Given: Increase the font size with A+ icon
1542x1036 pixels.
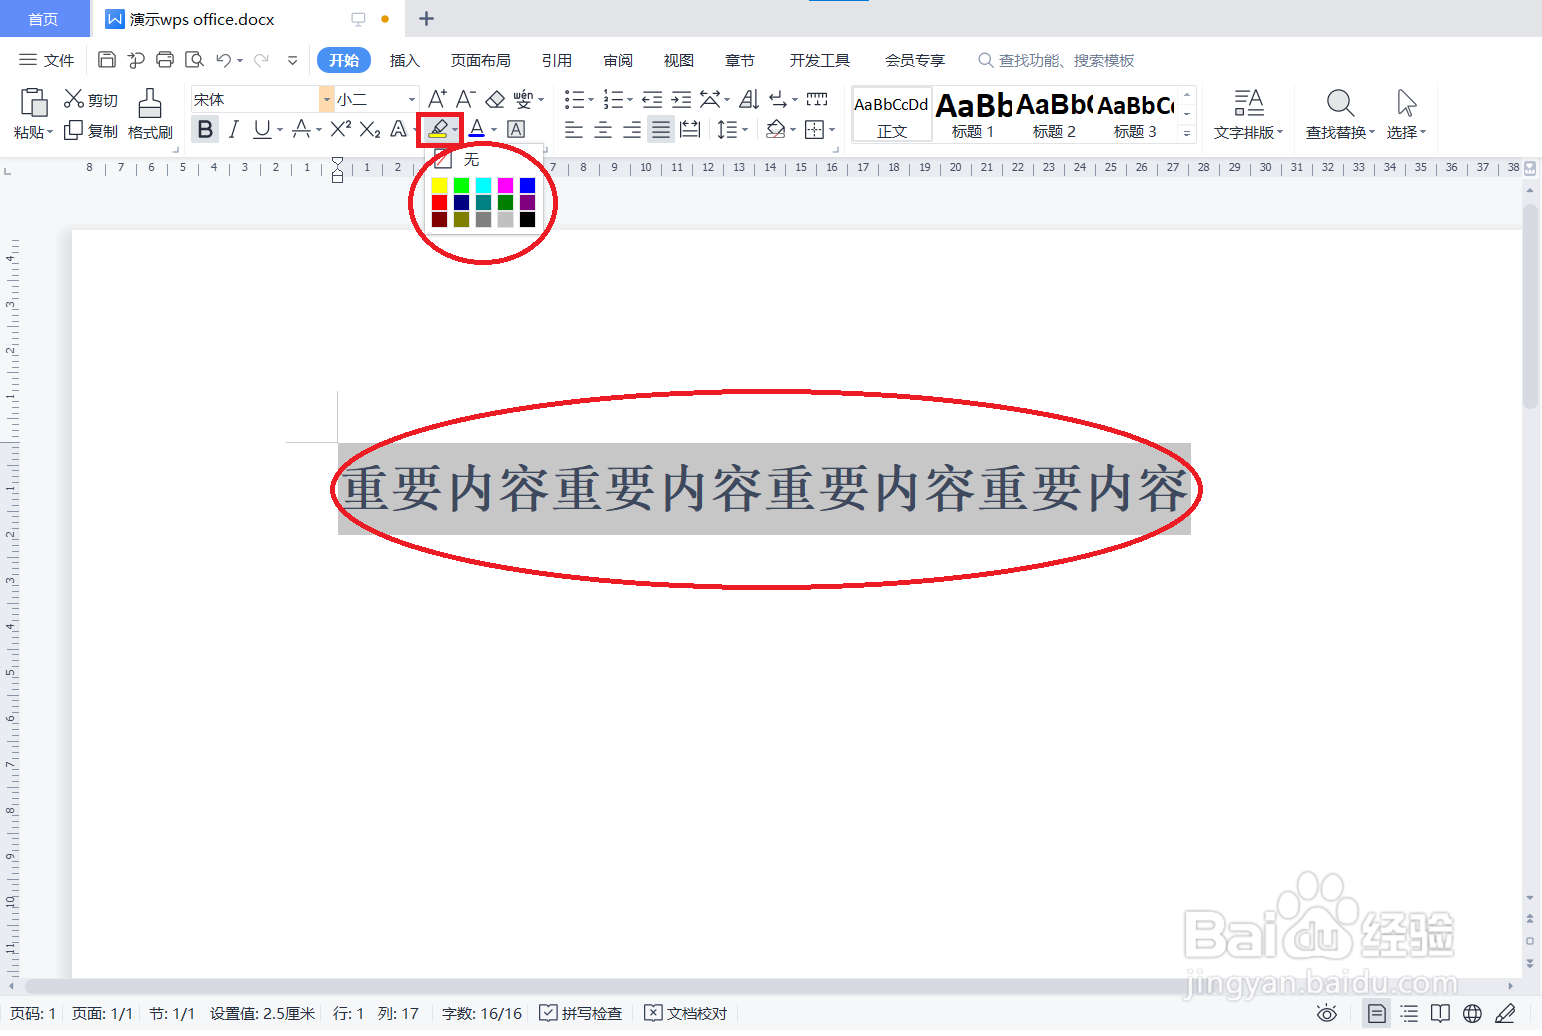Looking at the screenshot, I should click(436, 98).
